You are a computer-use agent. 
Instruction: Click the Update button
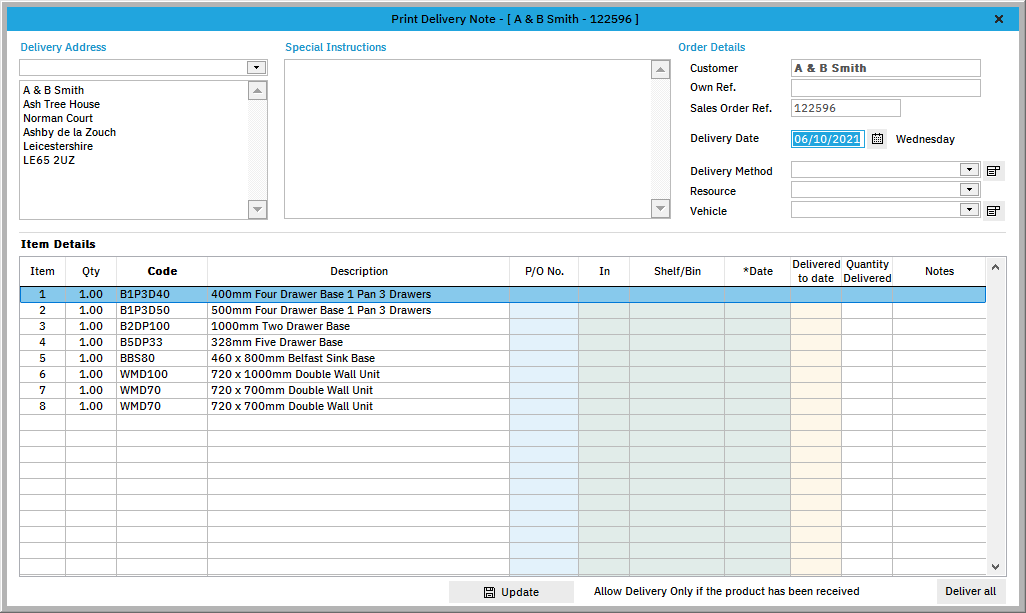(511, 591)
